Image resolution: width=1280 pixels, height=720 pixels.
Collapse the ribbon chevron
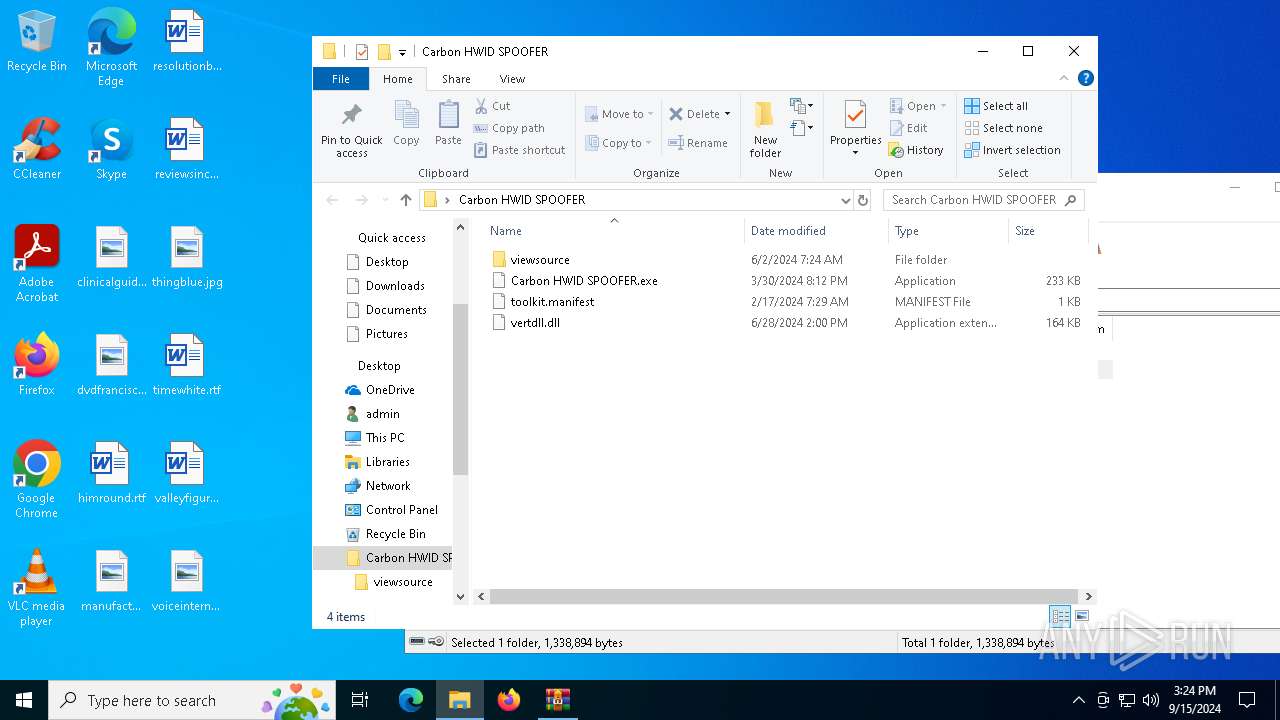pos(1064,78)
